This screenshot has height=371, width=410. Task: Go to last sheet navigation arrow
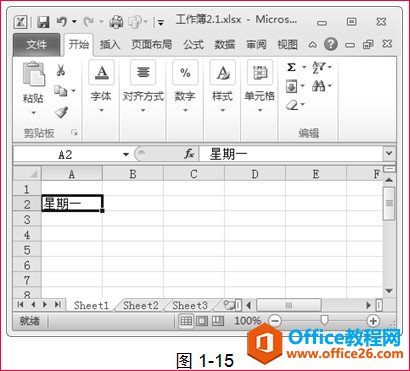coord(58,304)
